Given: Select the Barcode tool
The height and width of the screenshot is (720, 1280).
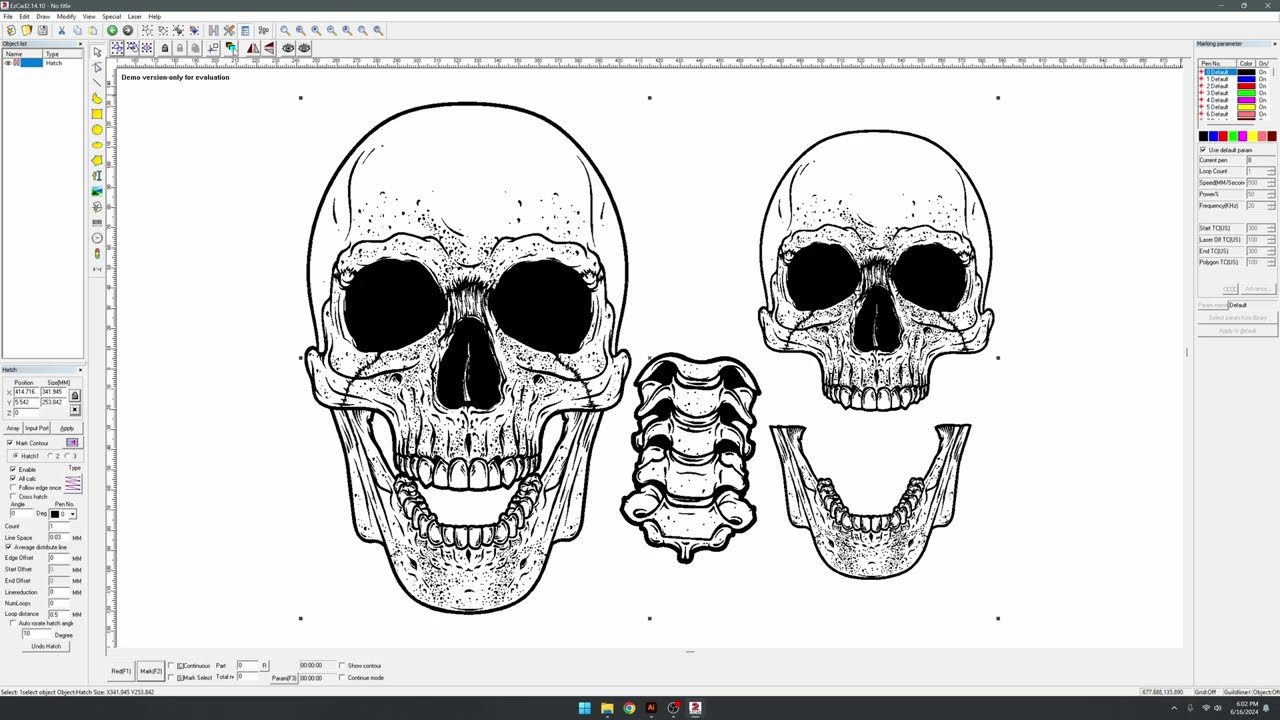Looking at the screenshot, I should tap(97, 223).
